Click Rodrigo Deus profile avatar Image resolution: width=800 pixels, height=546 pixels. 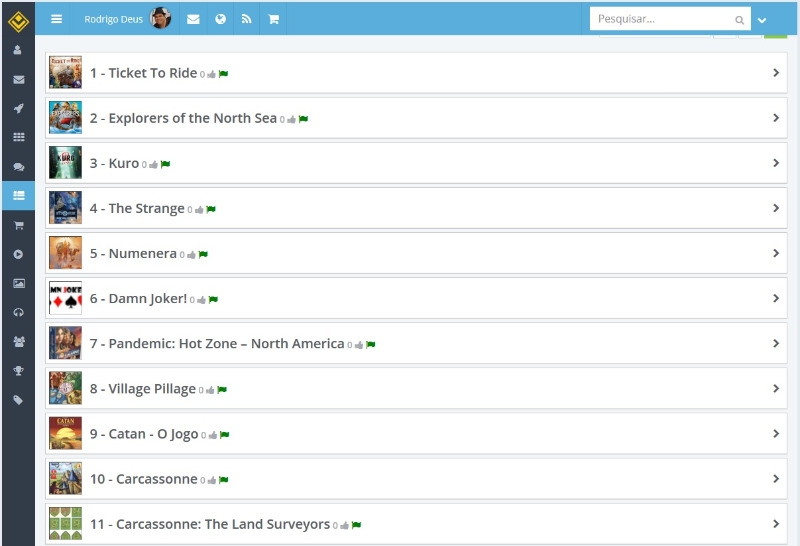pos(160,18)
